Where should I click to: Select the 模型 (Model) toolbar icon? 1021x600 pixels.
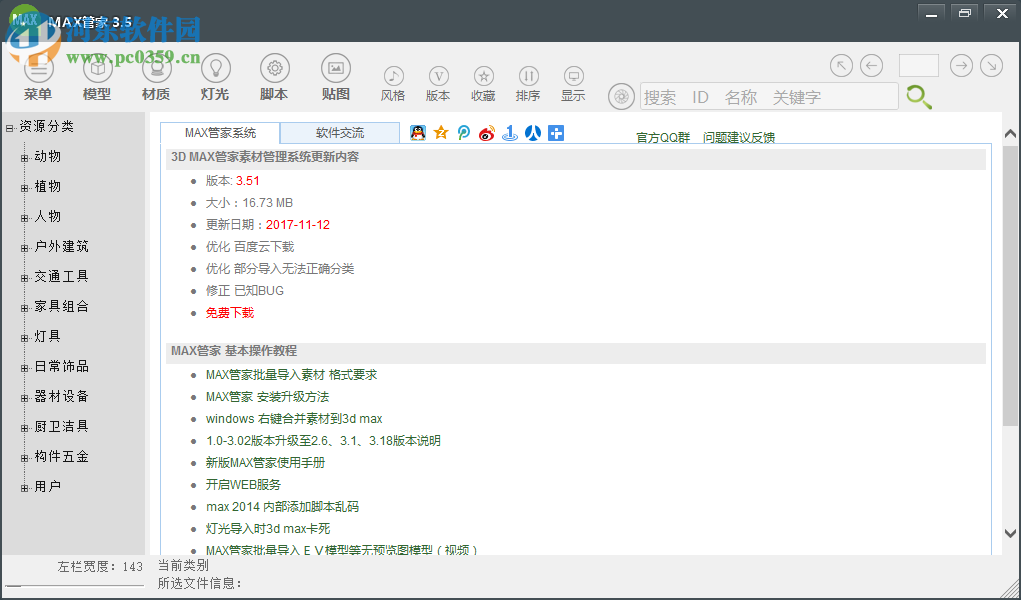coord(97,78)
